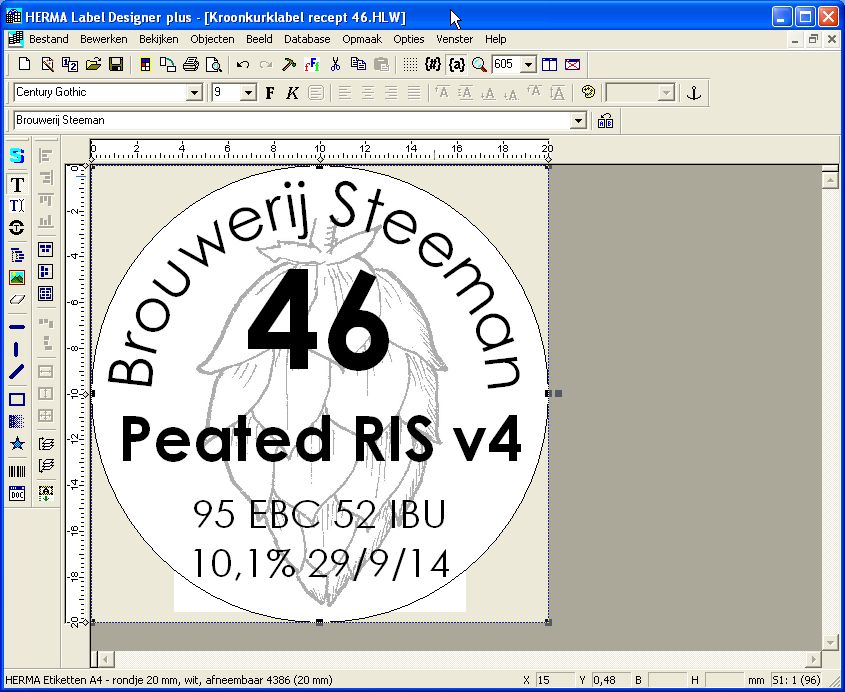
Task: Expand the font size 9 dropdown
Action: (248, 93)
